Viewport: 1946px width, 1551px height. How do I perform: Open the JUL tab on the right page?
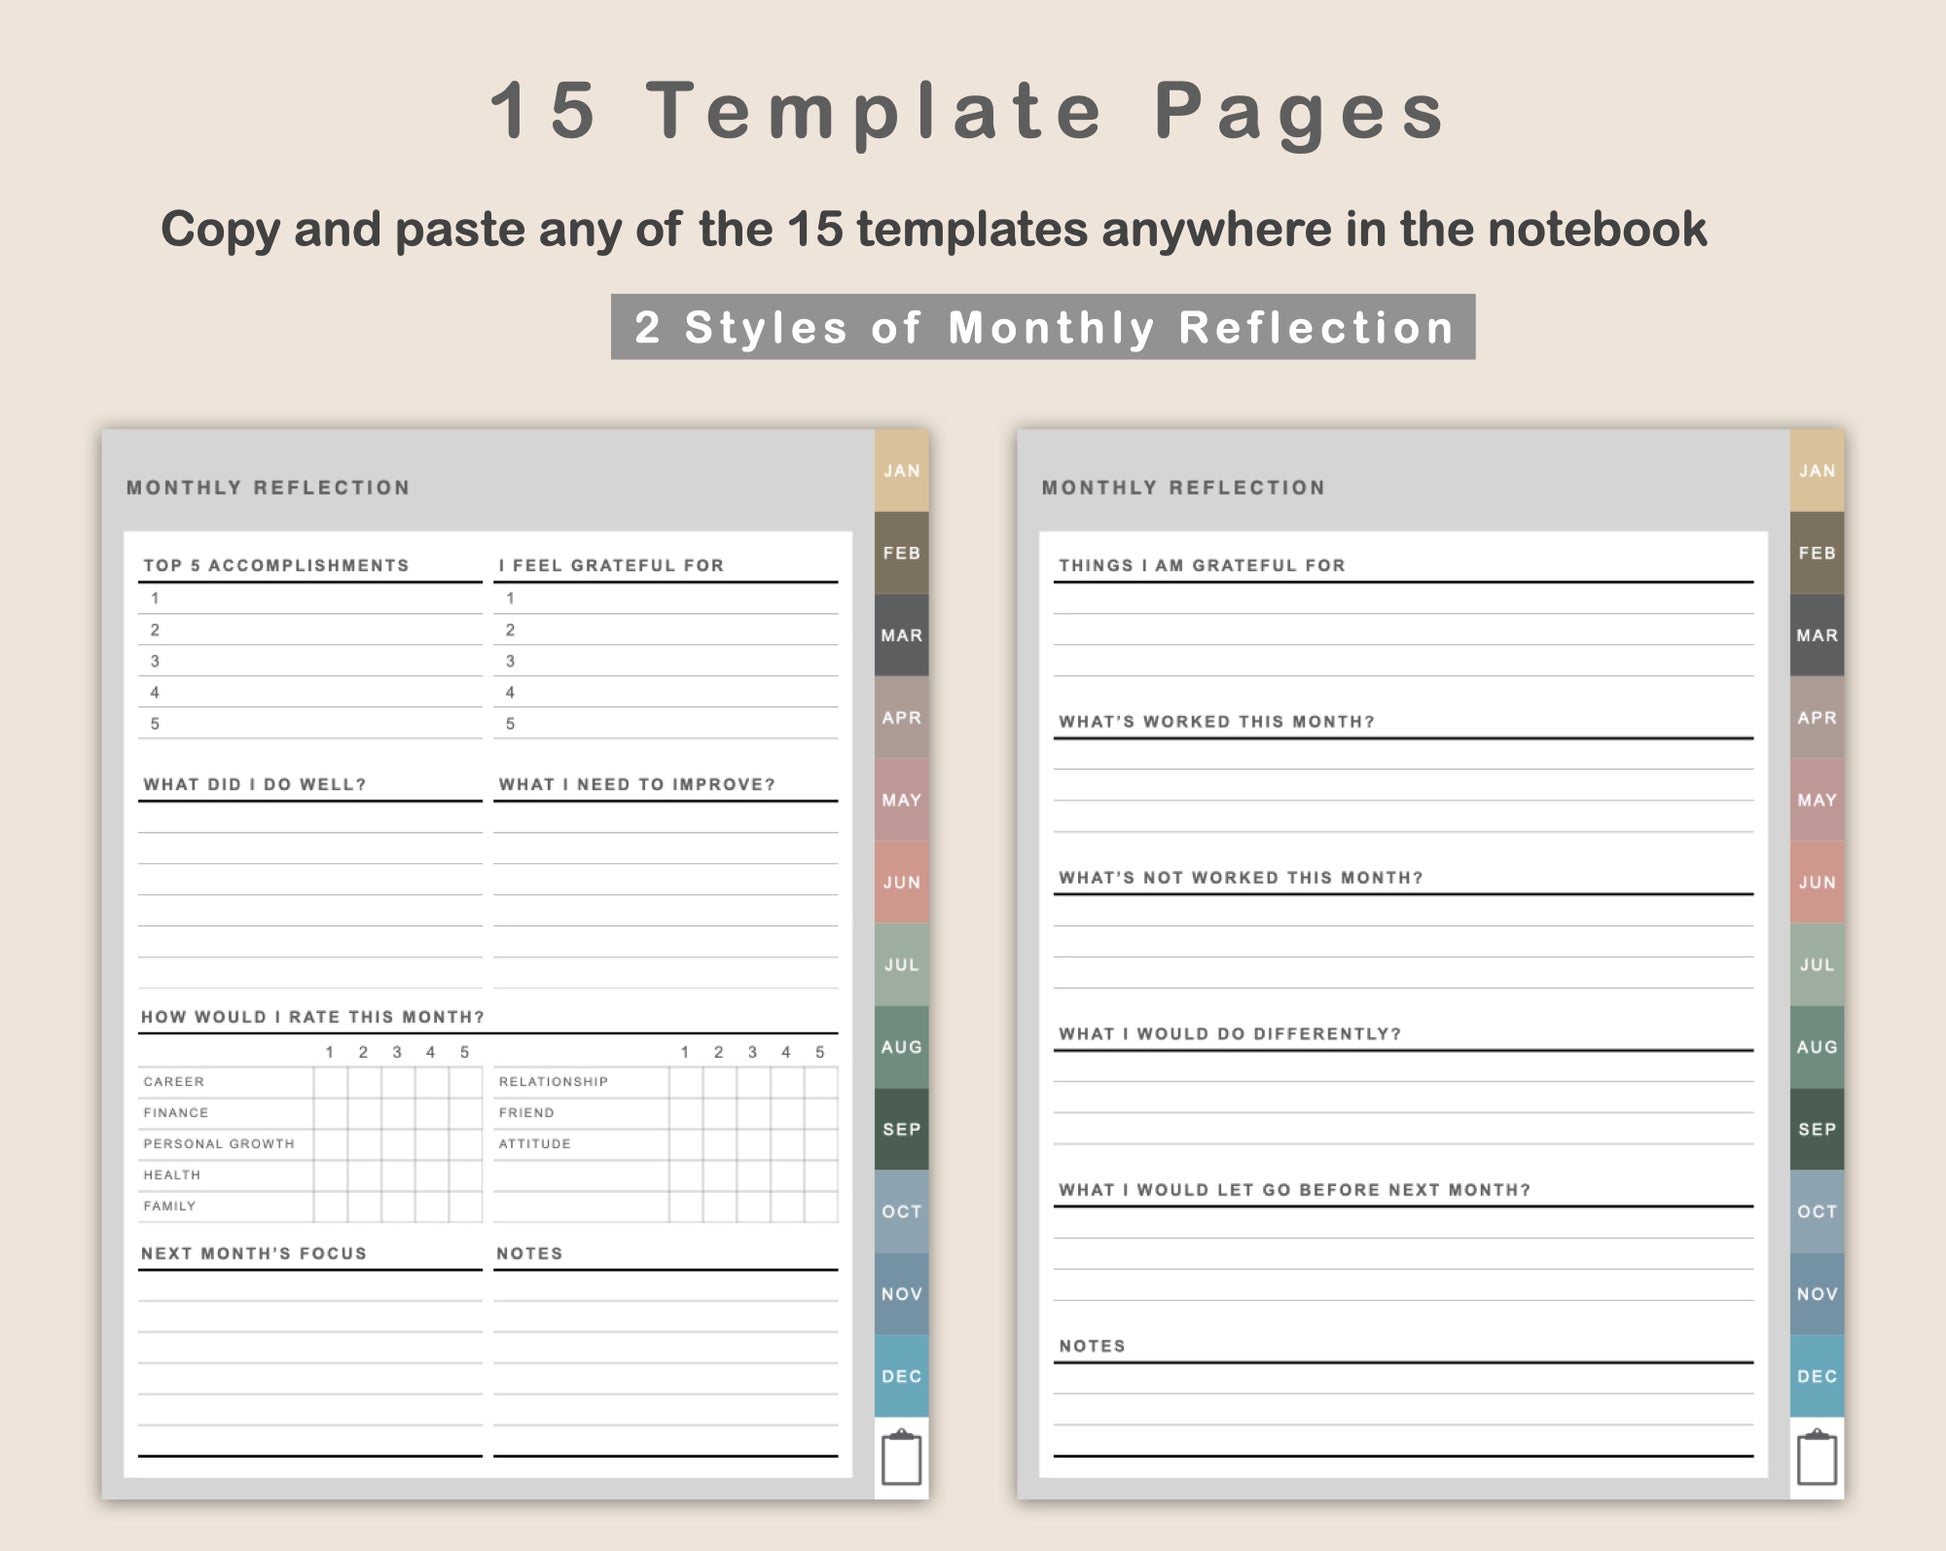pos(1817,964)
